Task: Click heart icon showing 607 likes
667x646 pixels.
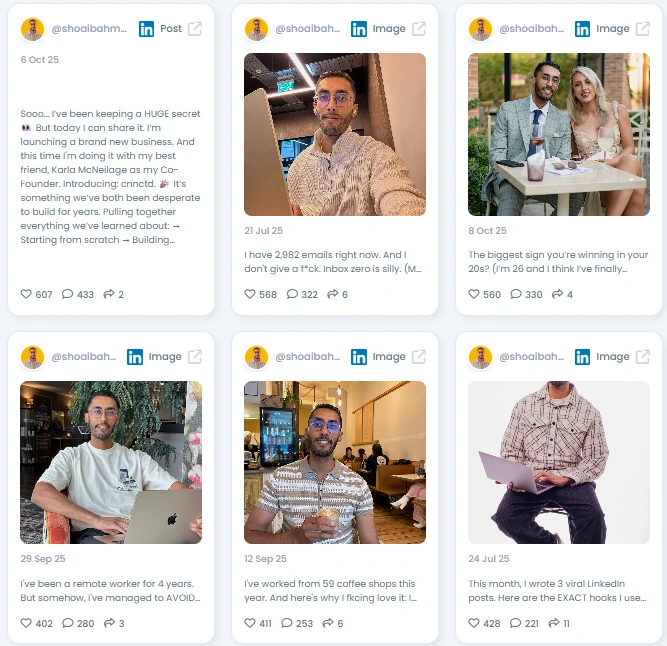Action: click(26, 294)
